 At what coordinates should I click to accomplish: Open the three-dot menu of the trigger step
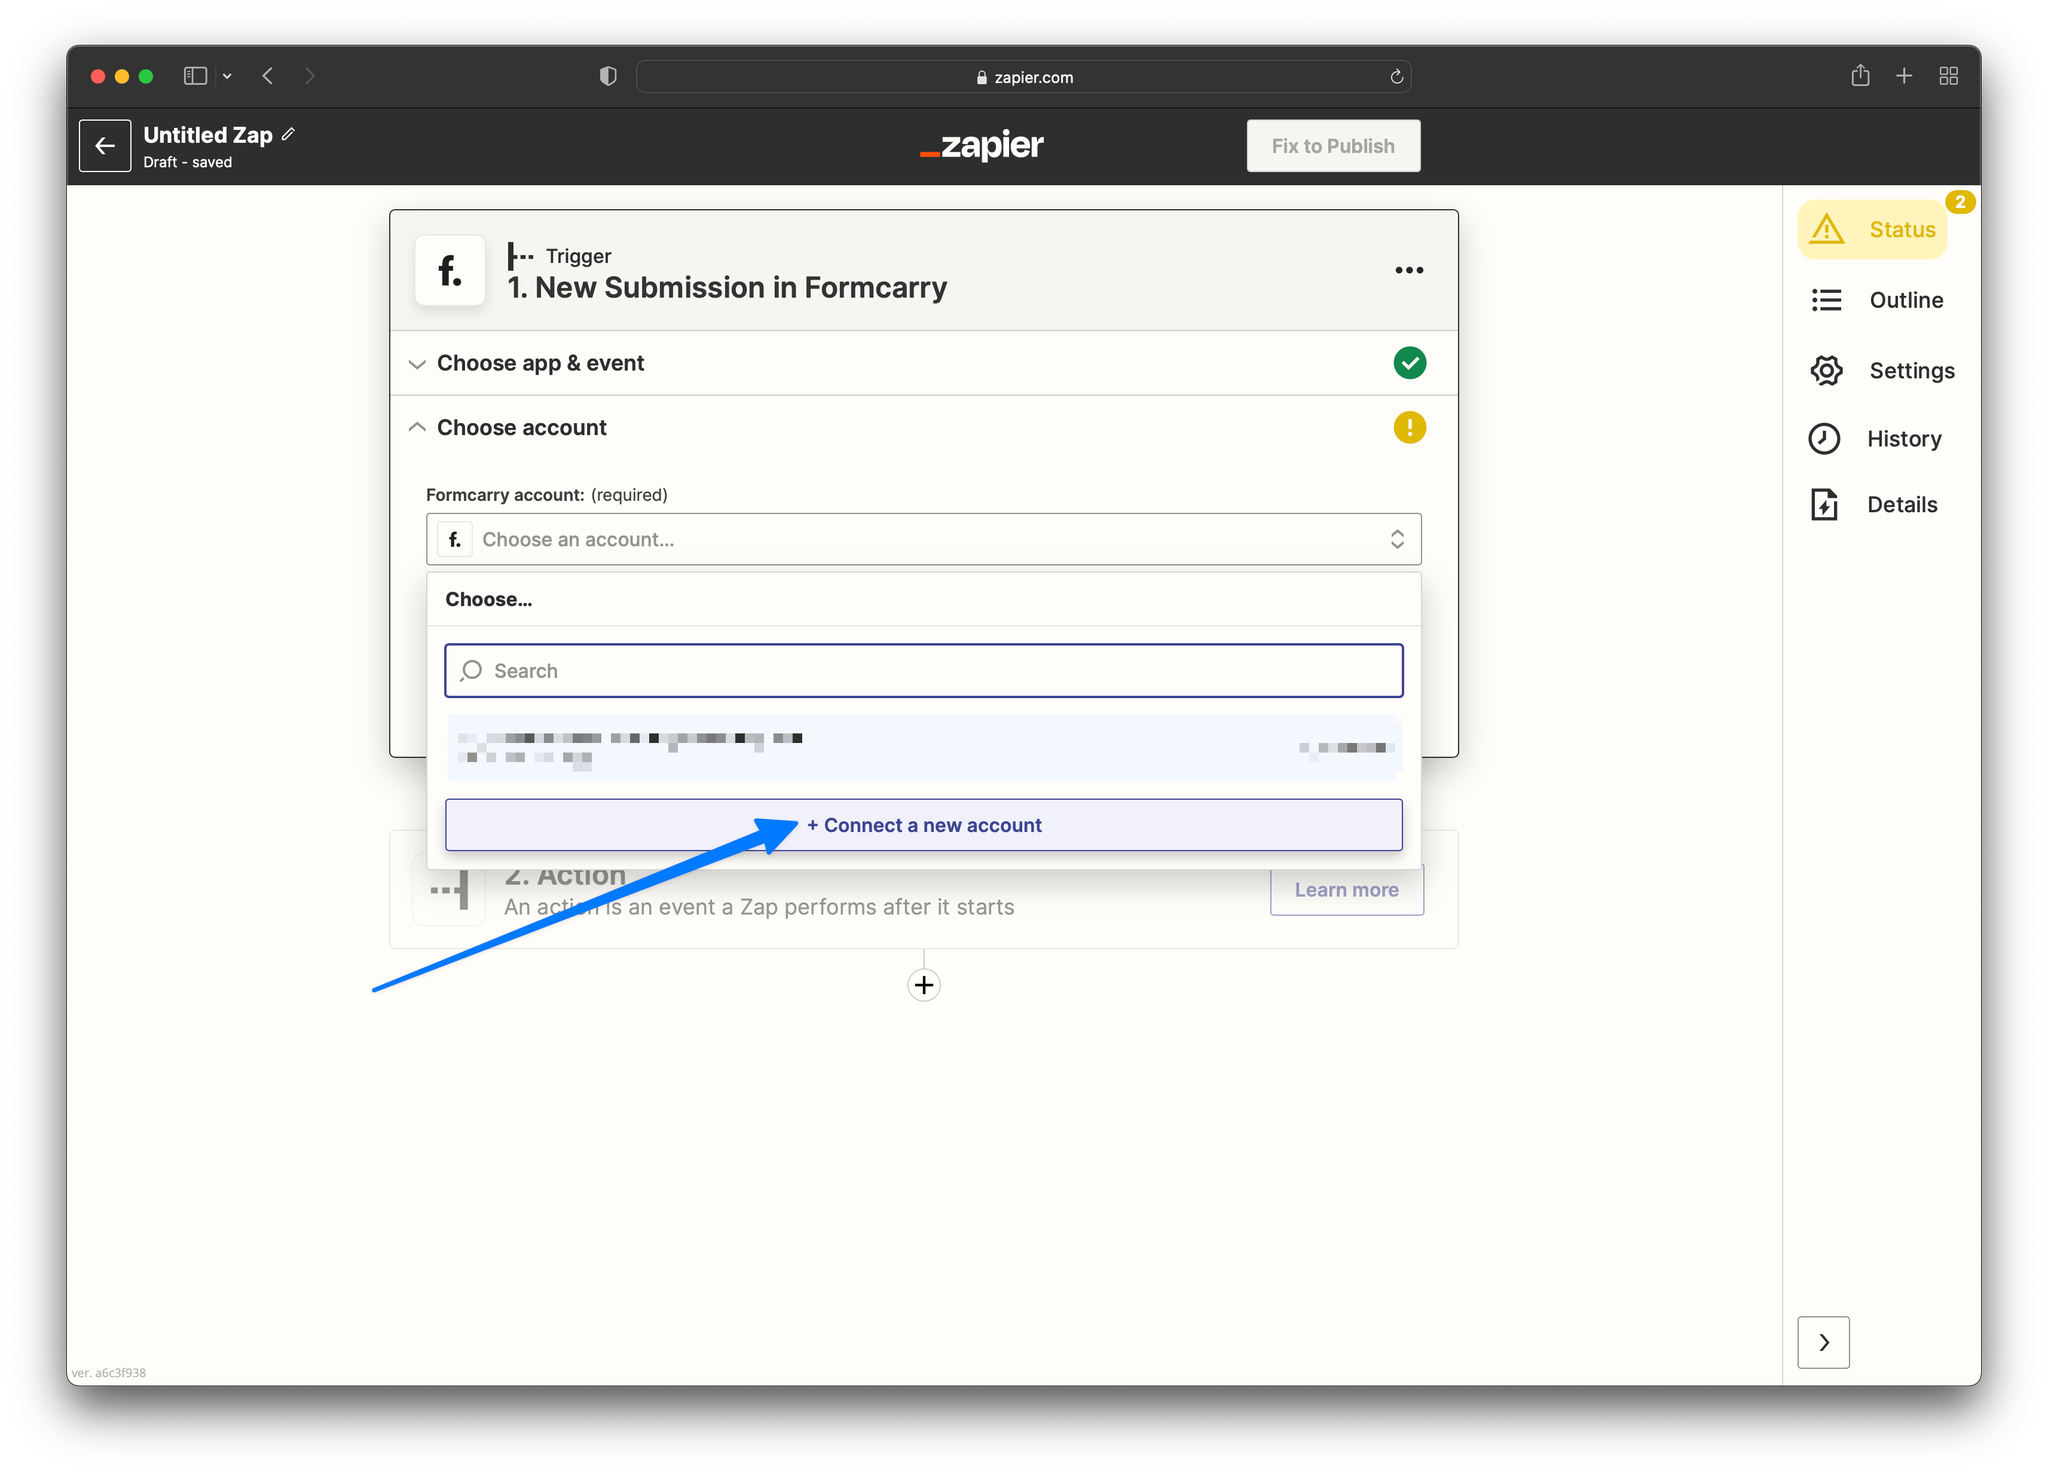[1409, 270]
